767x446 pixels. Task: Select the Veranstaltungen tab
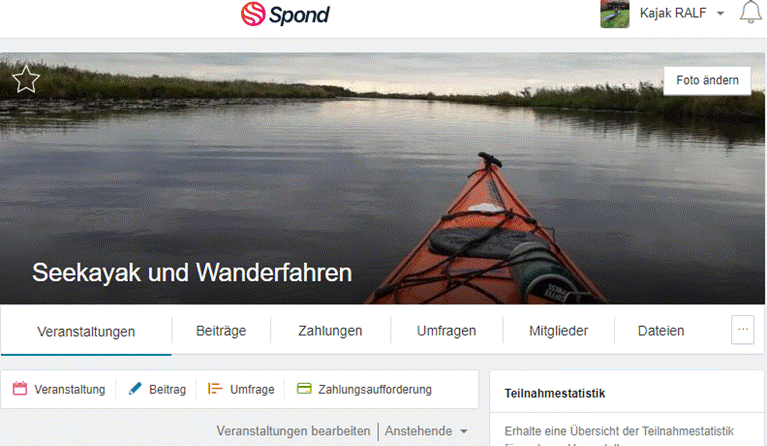pos(86,332)
